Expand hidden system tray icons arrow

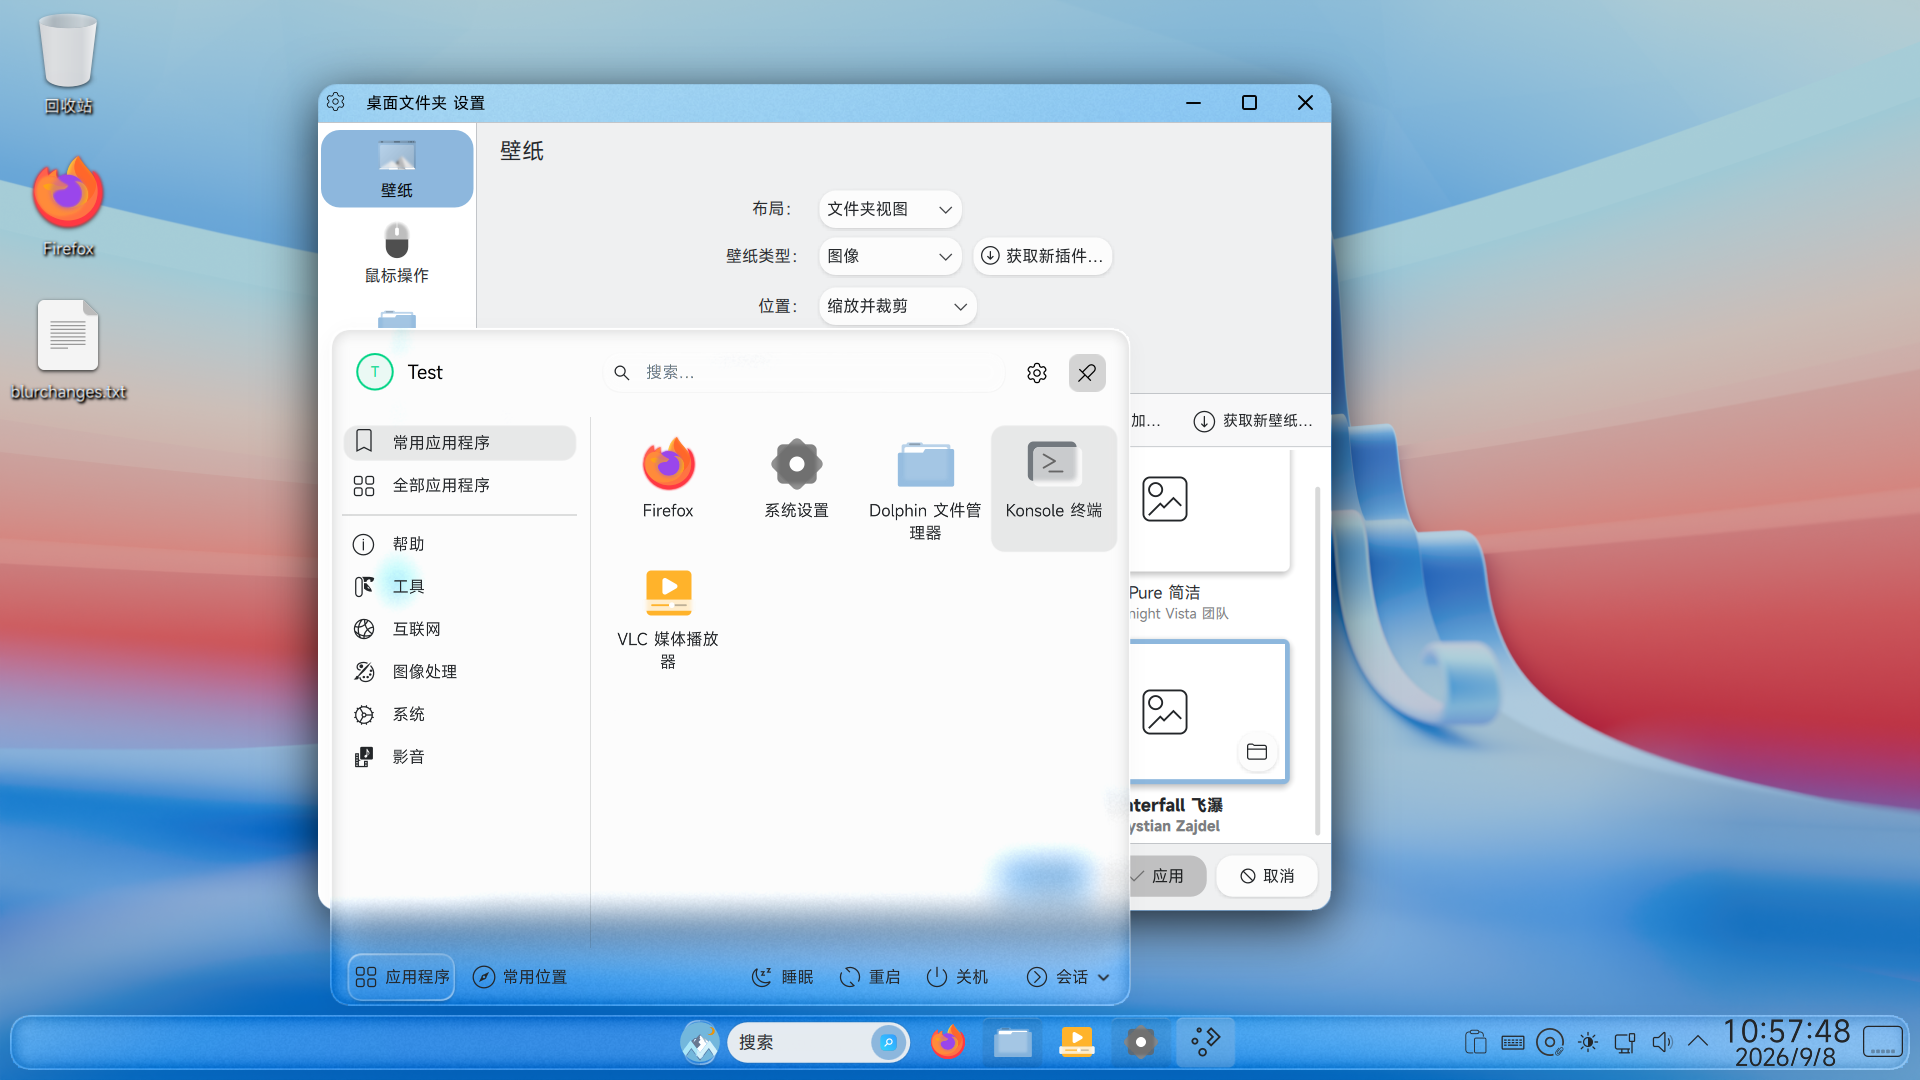(1698, 1042)
